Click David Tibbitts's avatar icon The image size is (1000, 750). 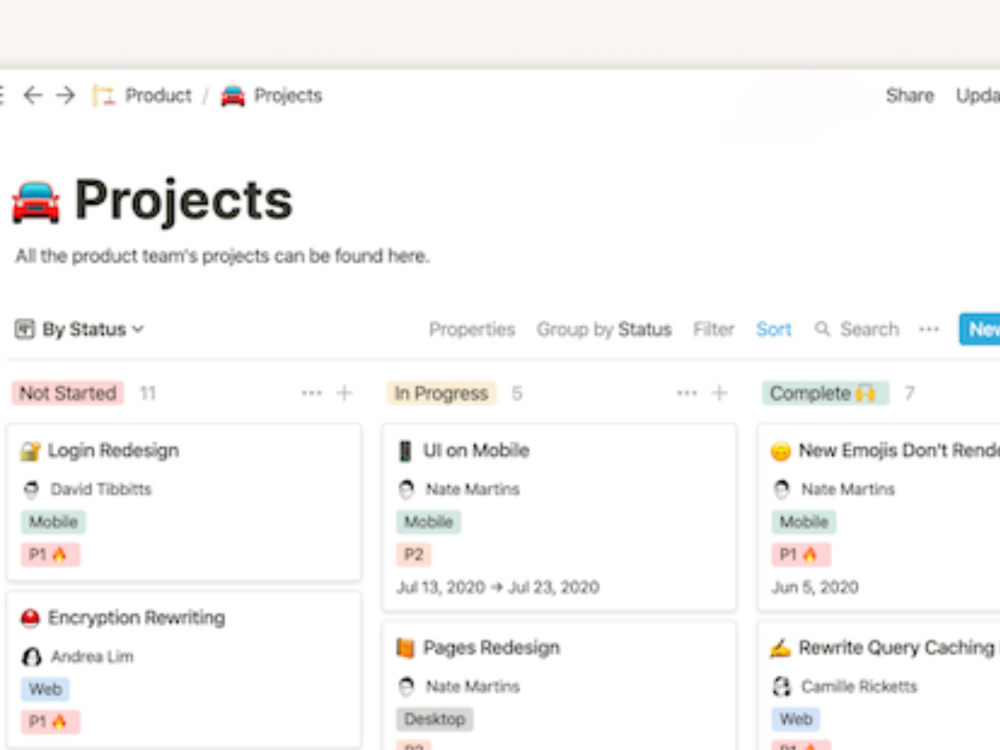point(31,489)
